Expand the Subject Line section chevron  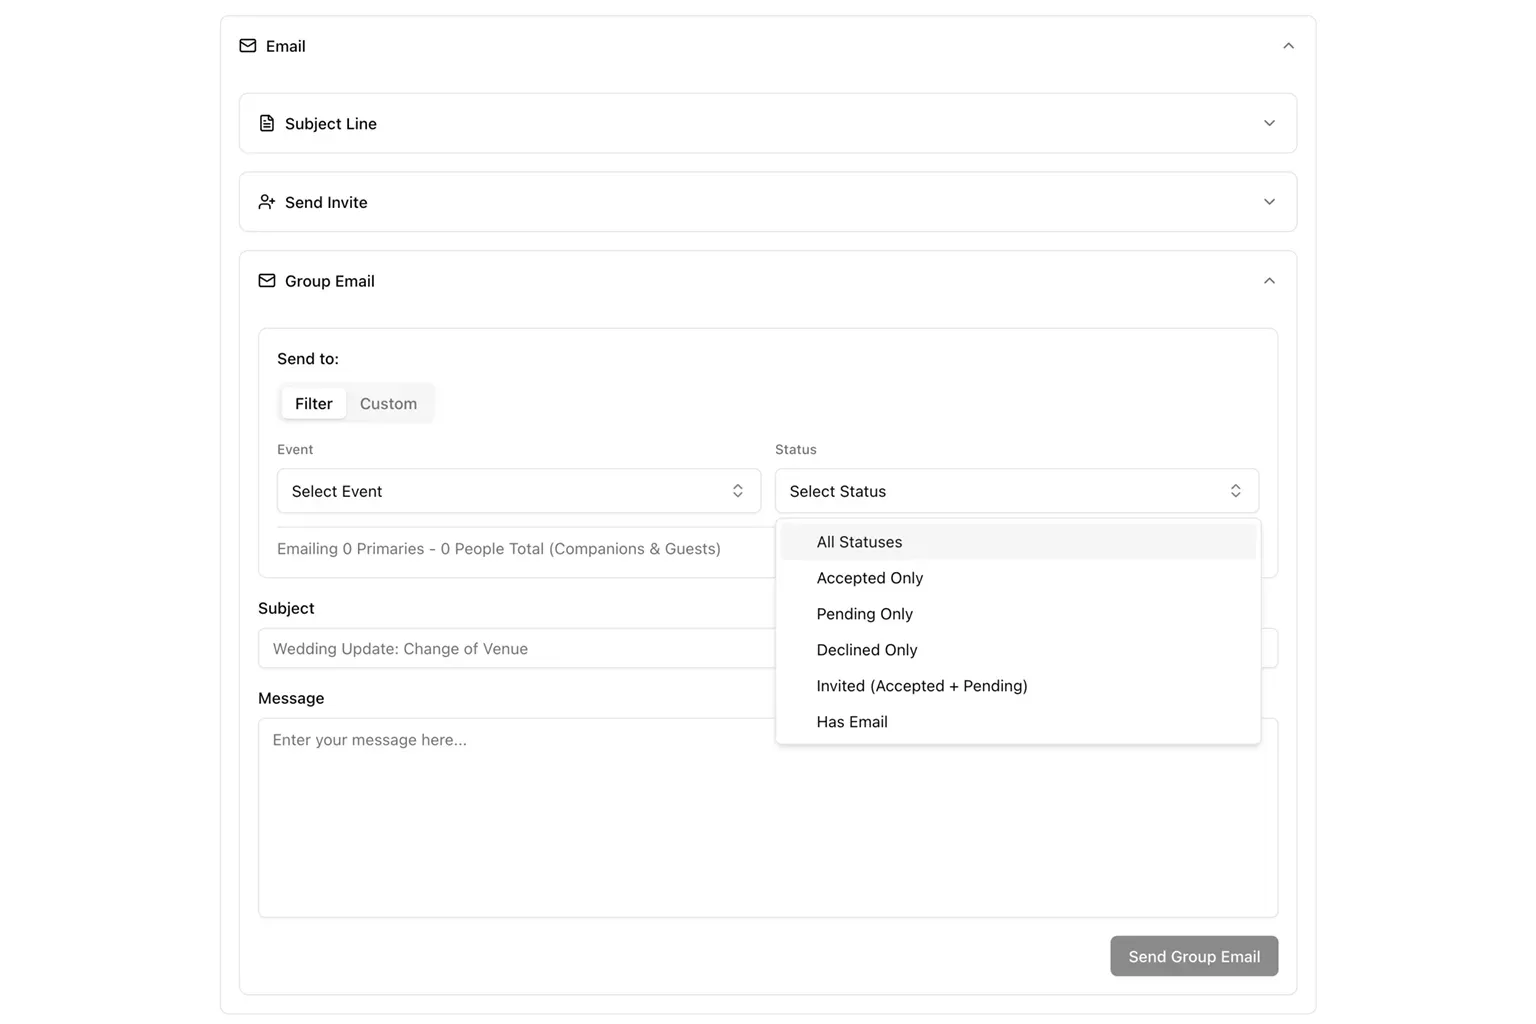coord(1269,123)
